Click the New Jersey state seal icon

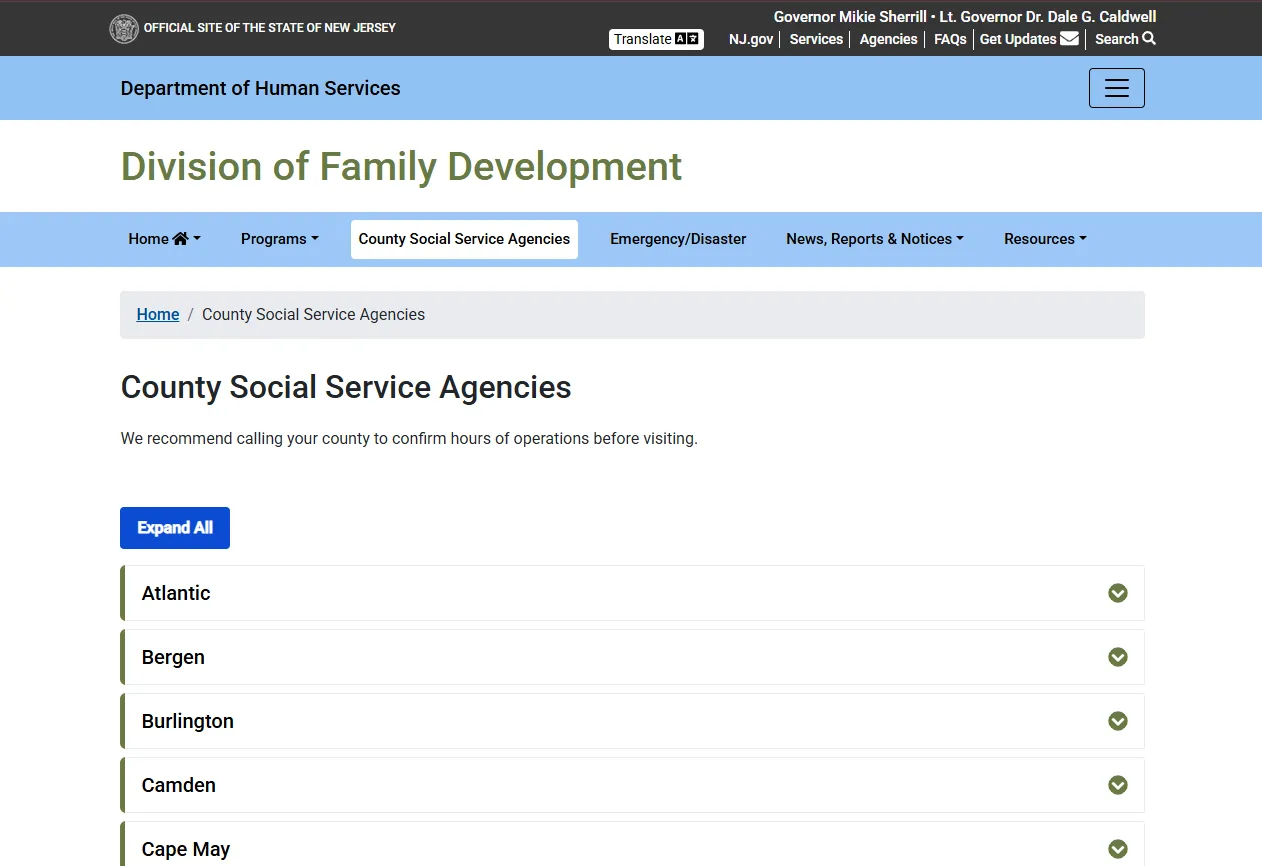click(x=123, y=29)
